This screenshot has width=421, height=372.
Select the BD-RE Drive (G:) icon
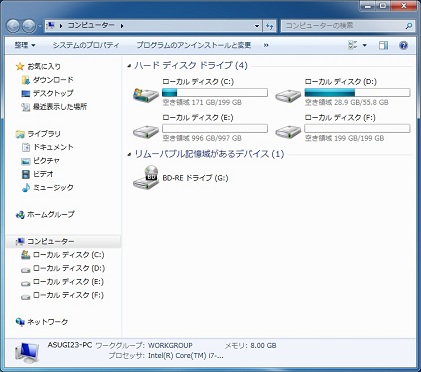(x=146, y=177)
